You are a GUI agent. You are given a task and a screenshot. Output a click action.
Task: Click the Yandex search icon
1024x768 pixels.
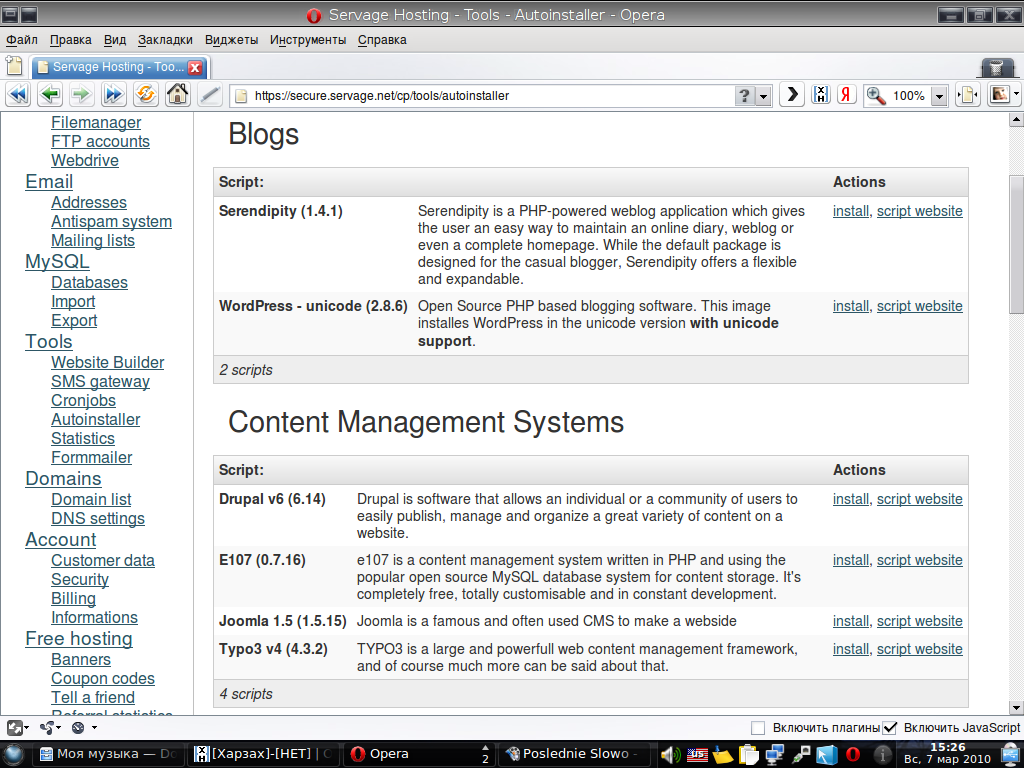coord(847,95)
